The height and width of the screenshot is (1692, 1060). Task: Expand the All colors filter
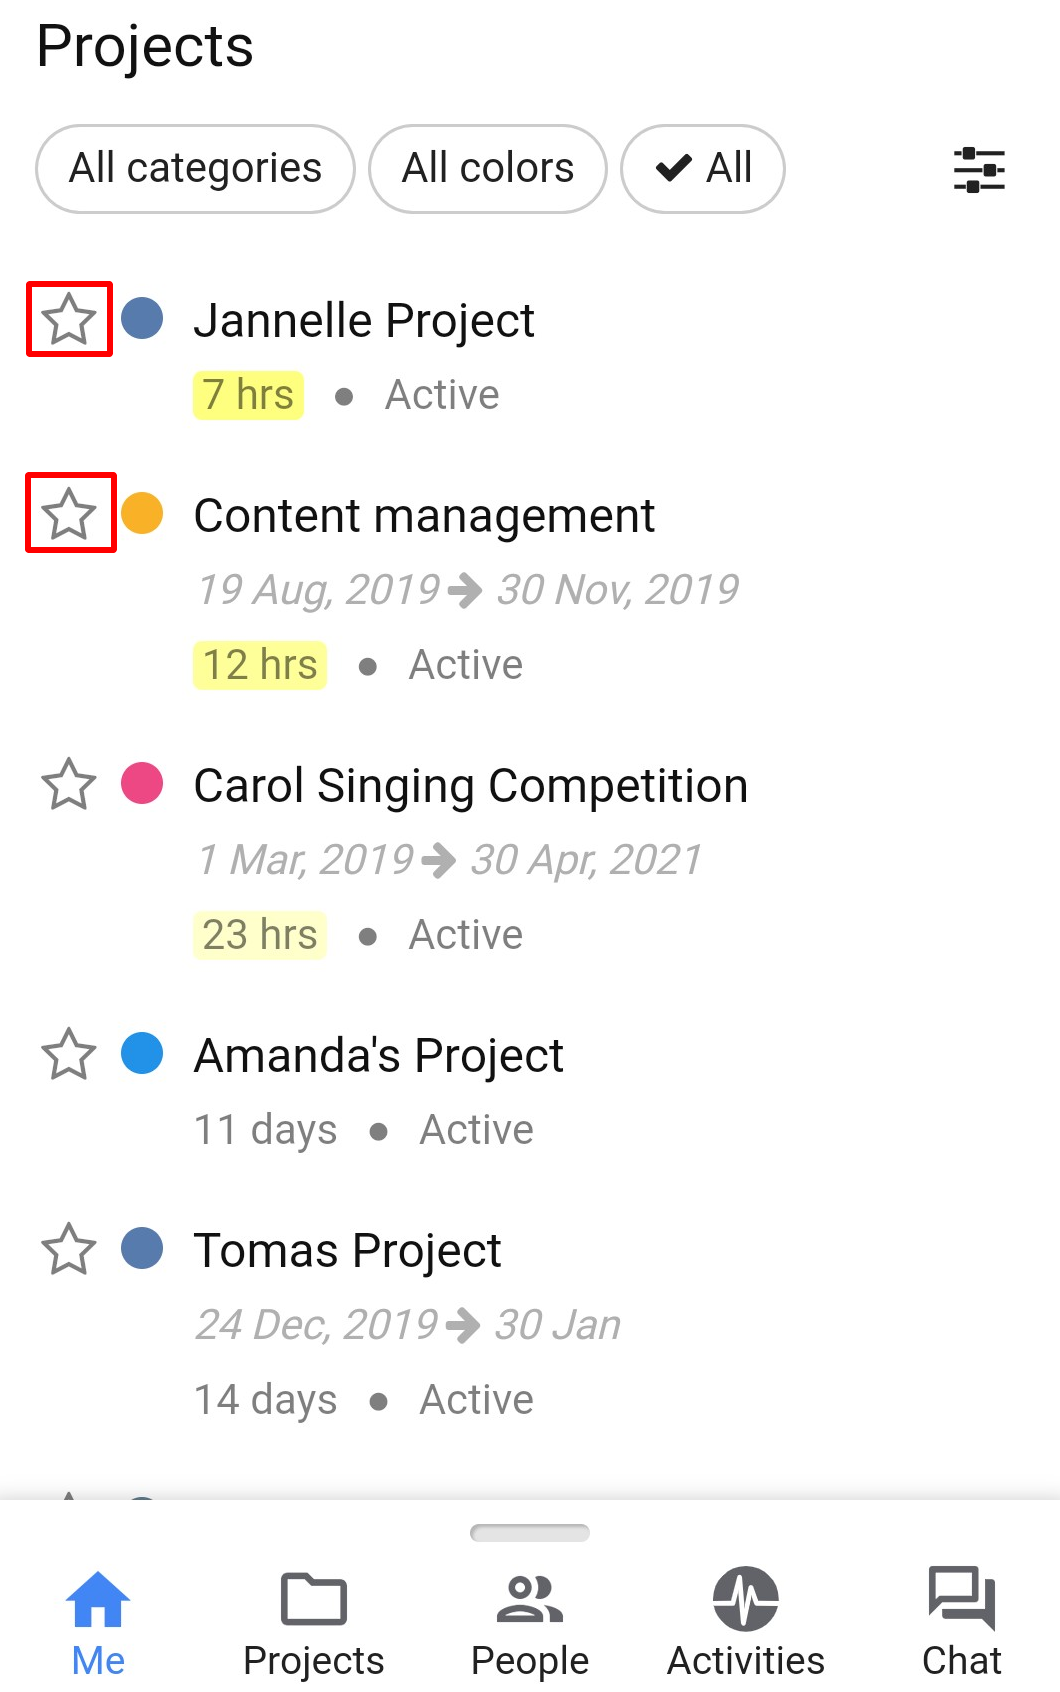[488, 169]
